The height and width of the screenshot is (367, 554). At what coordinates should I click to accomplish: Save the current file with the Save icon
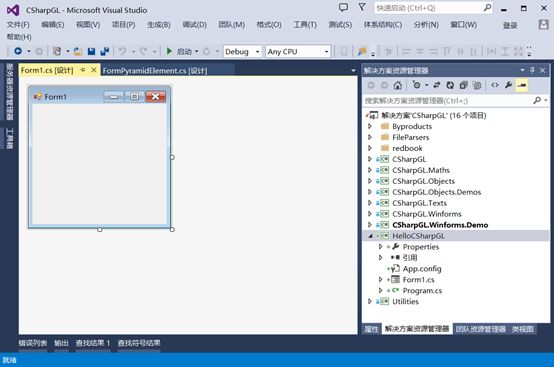92,52
